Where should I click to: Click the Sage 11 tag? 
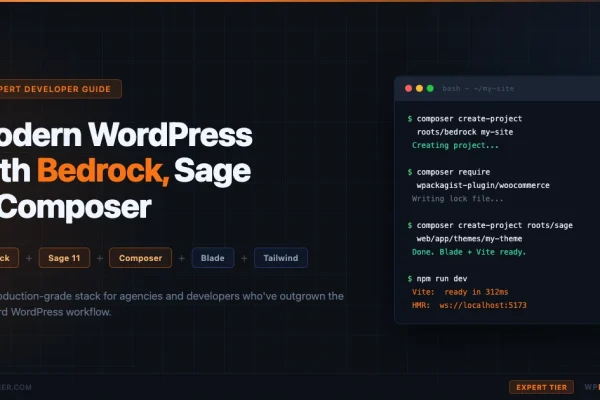coord(64,258)
